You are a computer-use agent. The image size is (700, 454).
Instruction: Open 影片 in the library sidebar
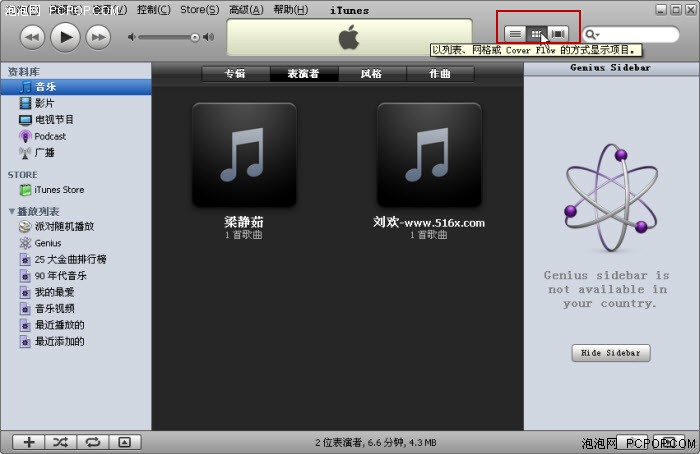click(x=76, y=103)
